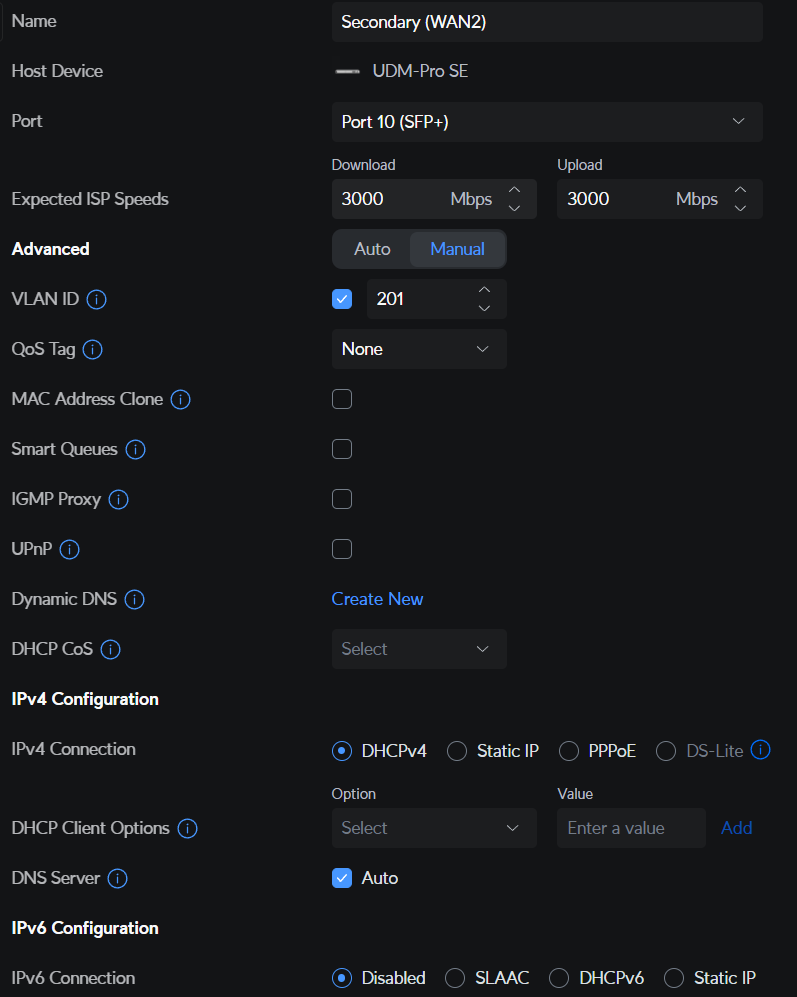This screenshot has height=997, width=797.
Task: Show the IGMP Proxy info tooltip
Action: click(x=118, y=499)
